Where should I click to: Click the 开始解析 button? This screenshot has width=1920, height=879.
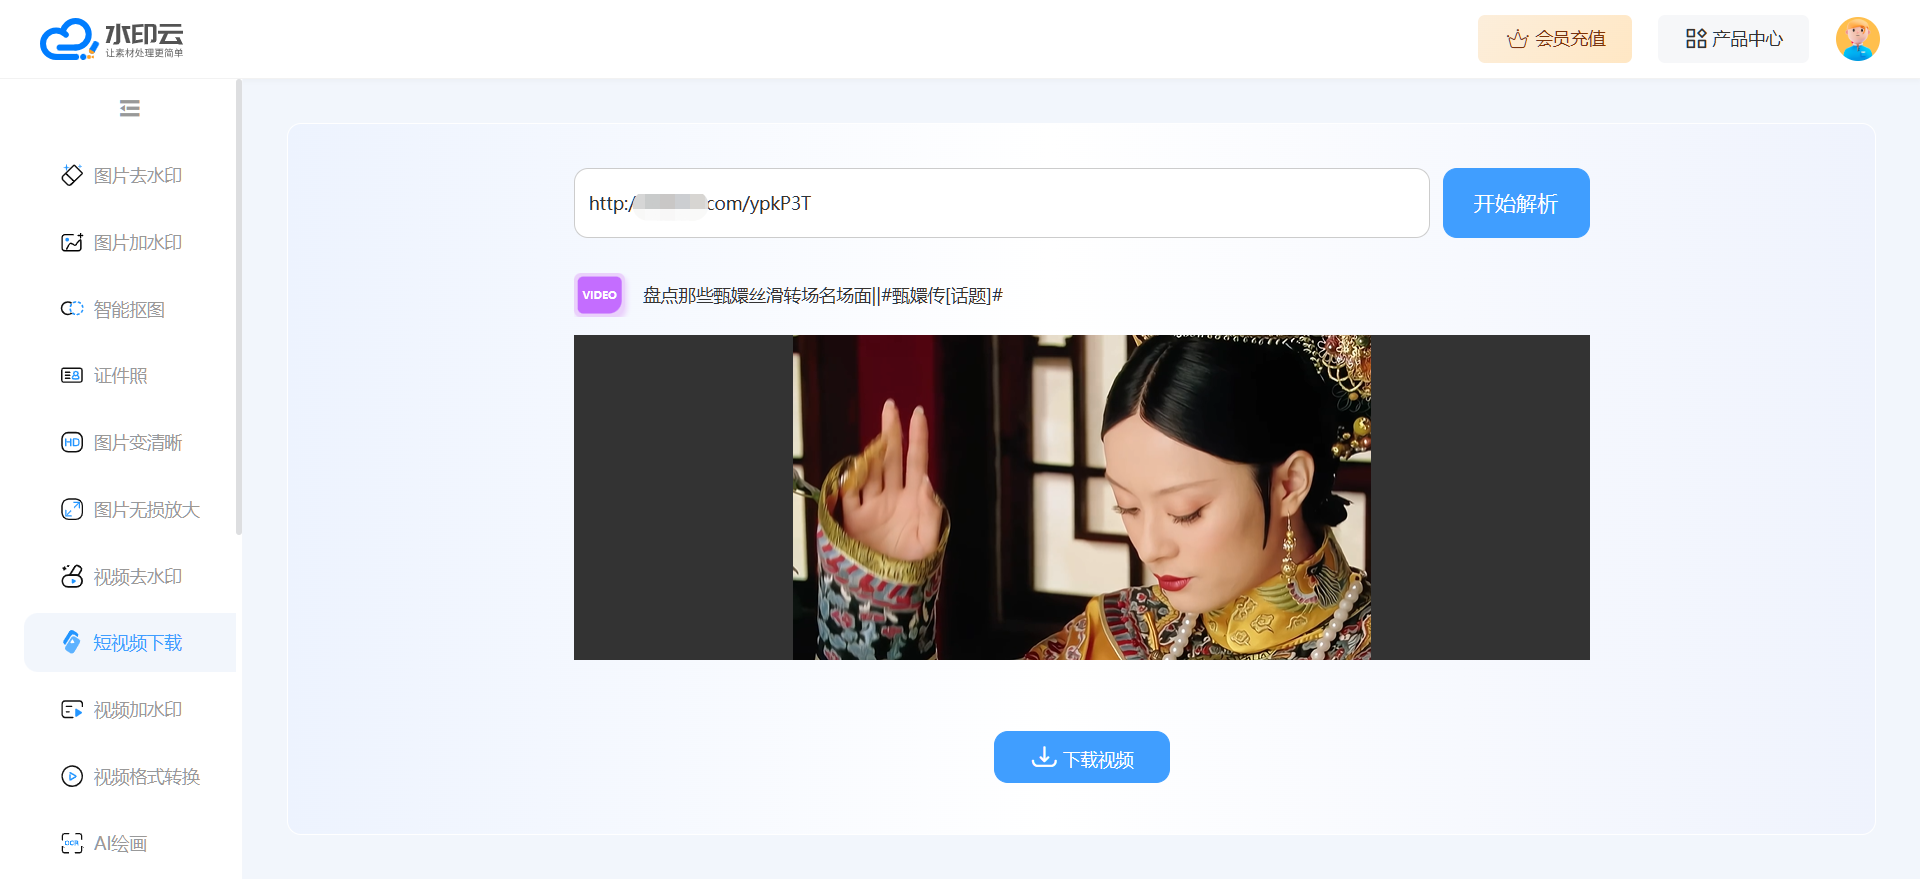pyautogui.click(x=1516, y=203)
